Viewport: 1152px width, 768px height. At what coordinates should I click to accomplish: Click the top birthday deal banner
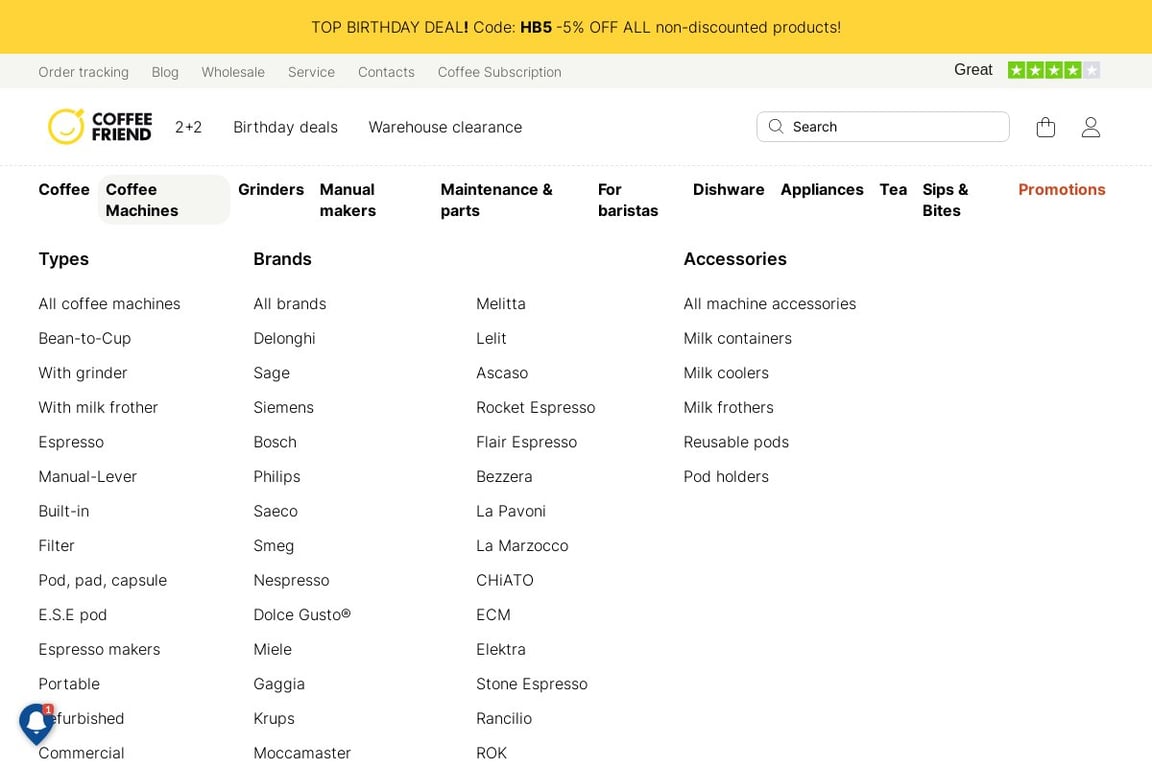click(x=576, y=27)
